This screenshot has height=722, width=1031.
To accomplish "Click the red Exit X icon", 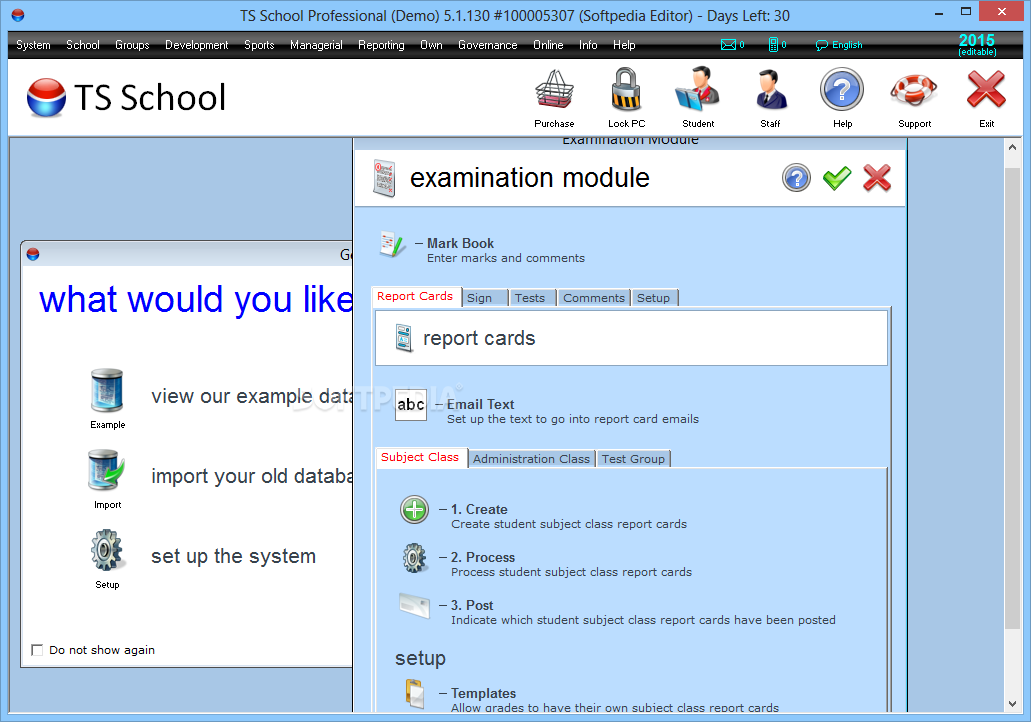I will tap(986, 89).
